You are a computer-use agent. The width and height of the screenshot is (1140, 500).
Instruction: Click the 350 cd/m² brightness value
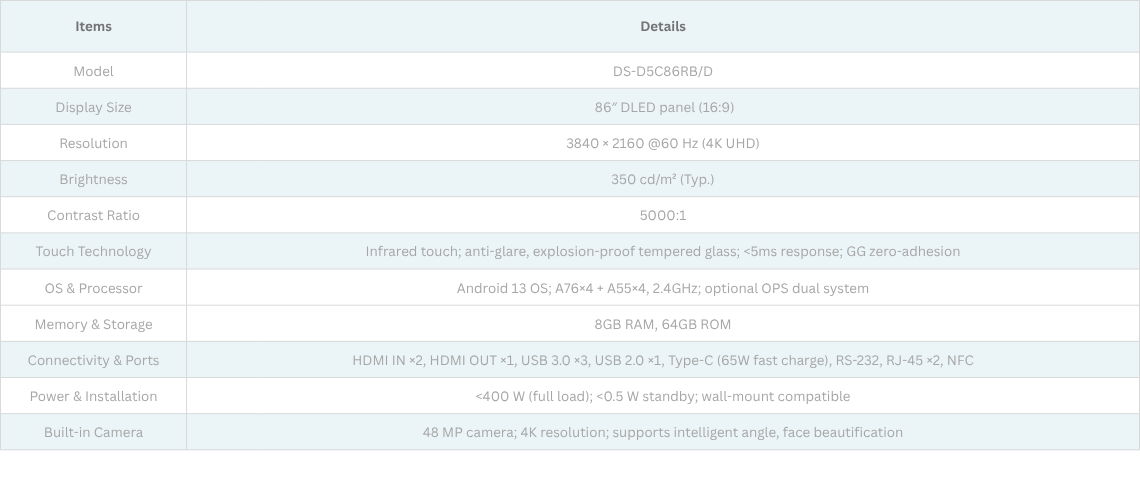pyautogui.click(x=663, y=179)
